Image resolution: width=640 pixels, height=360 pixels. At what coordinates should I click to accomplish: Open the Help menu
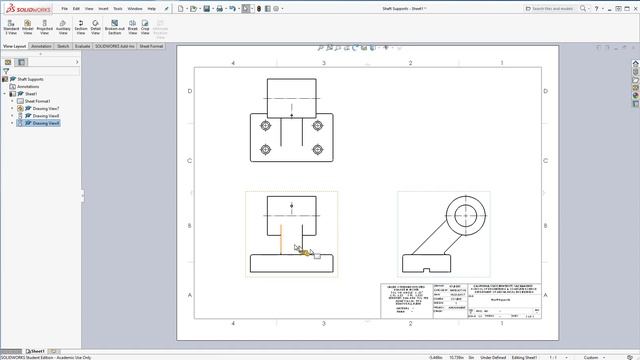pos(151,9)
